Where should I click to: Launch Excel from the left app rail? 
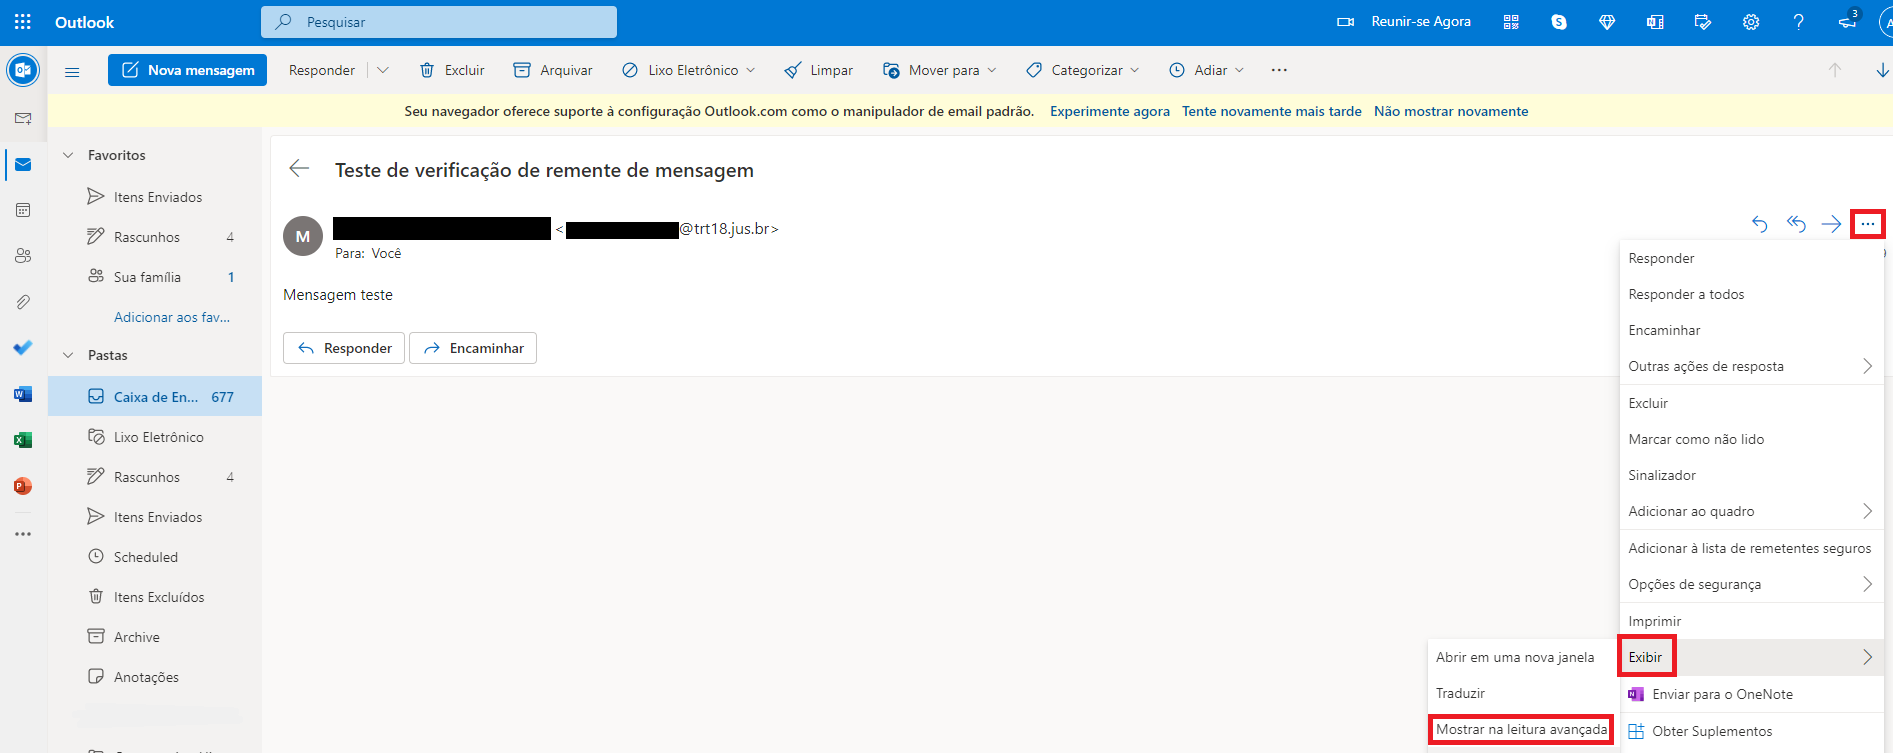(x=23, y=440)
